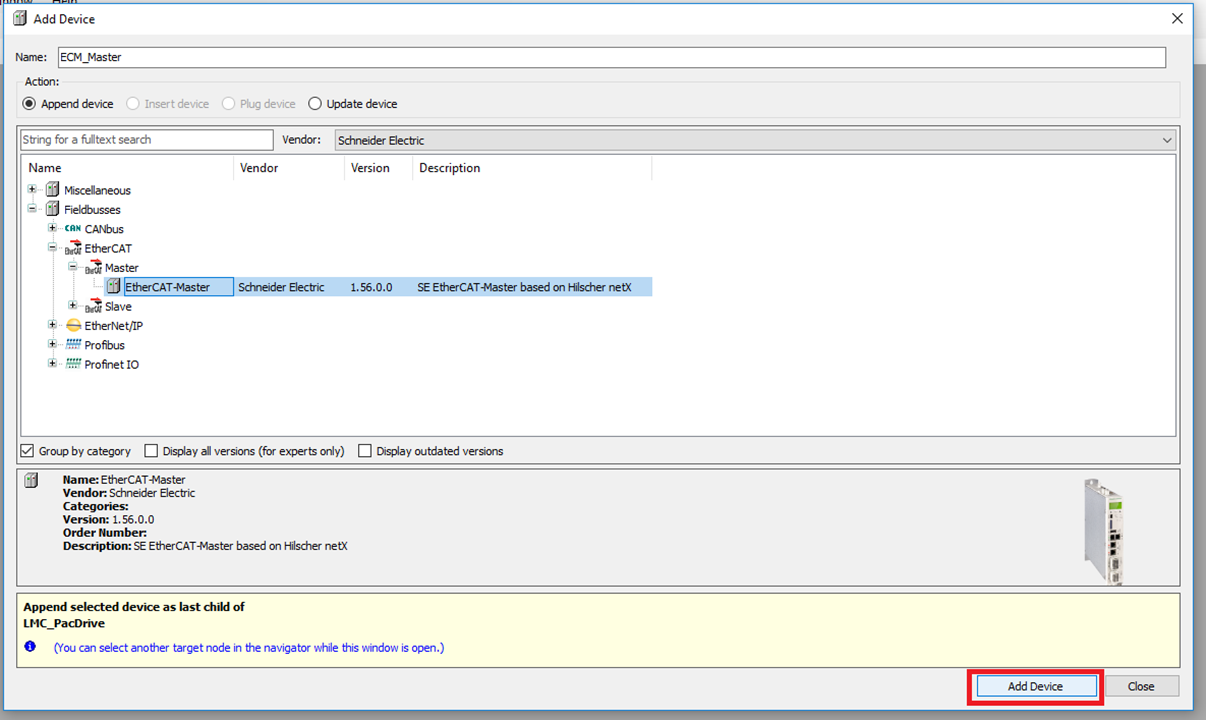The height and width of the screenshot is (720, 1206).
Task: Select the CANbus icon in tree
Action: tap(72, 229)
